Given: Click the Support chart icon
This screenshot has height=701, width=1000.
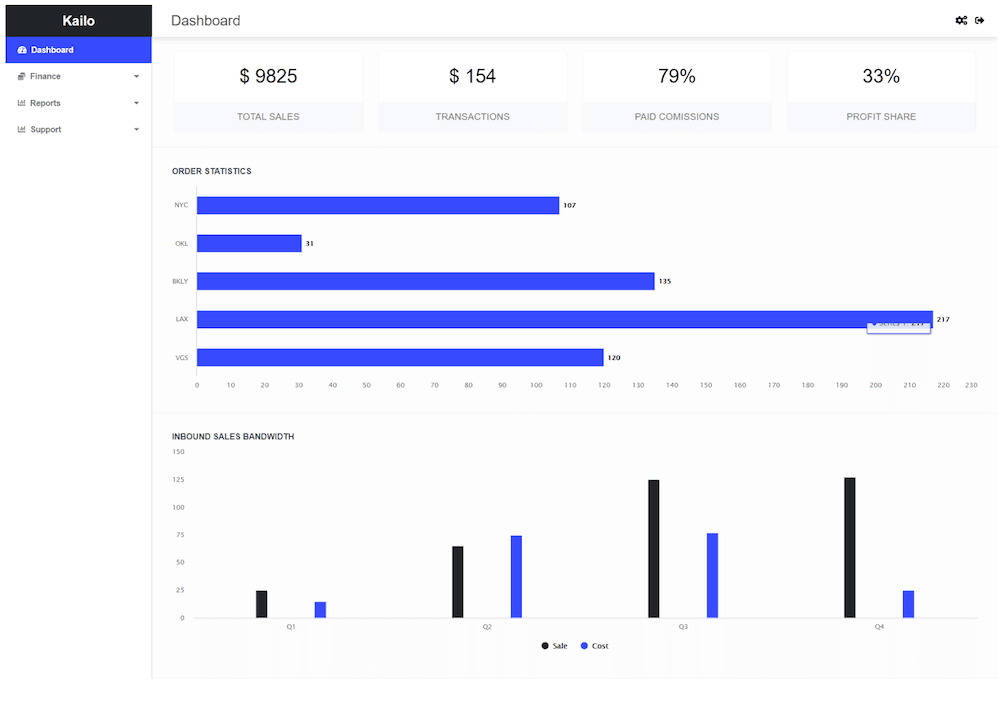Looking at the screenshot, I should click(22, 129).
